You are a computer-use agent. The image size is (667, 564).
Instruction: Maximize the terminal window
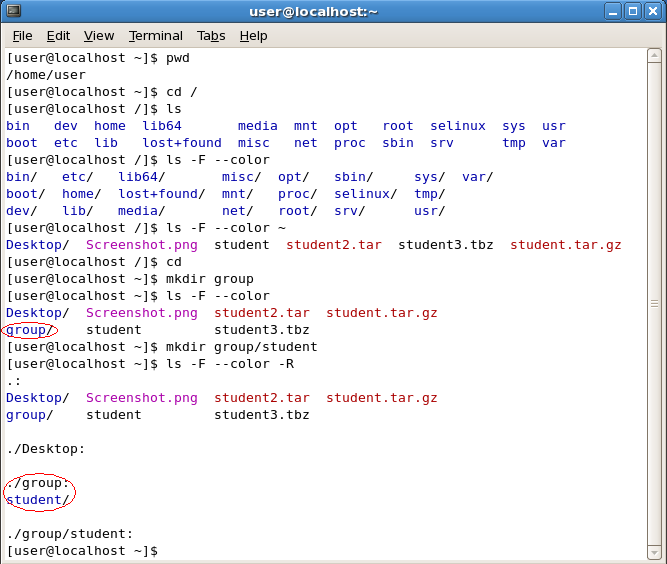(633, 11)
